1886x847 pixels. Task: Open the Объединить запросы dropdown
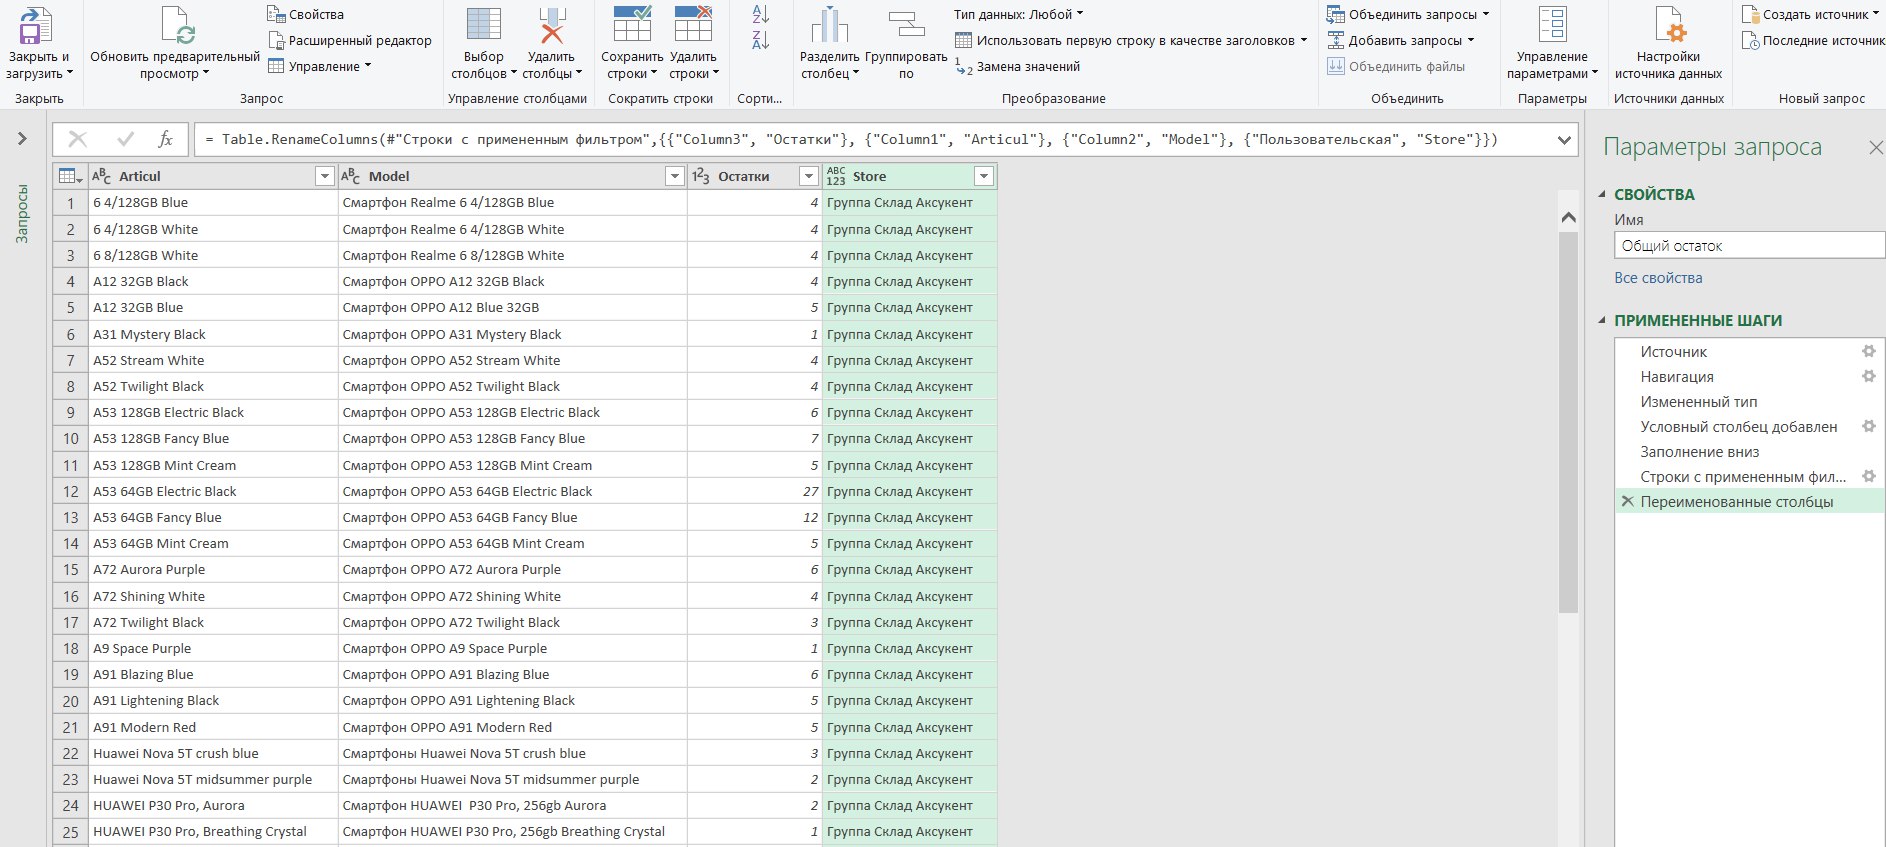pos(1408,14)
